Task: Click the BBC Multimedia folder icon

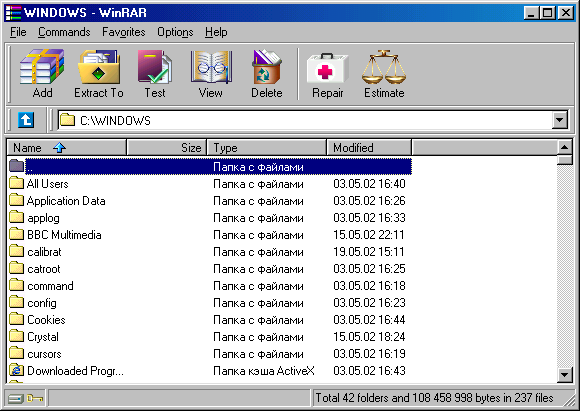Action: coord(16,234)
